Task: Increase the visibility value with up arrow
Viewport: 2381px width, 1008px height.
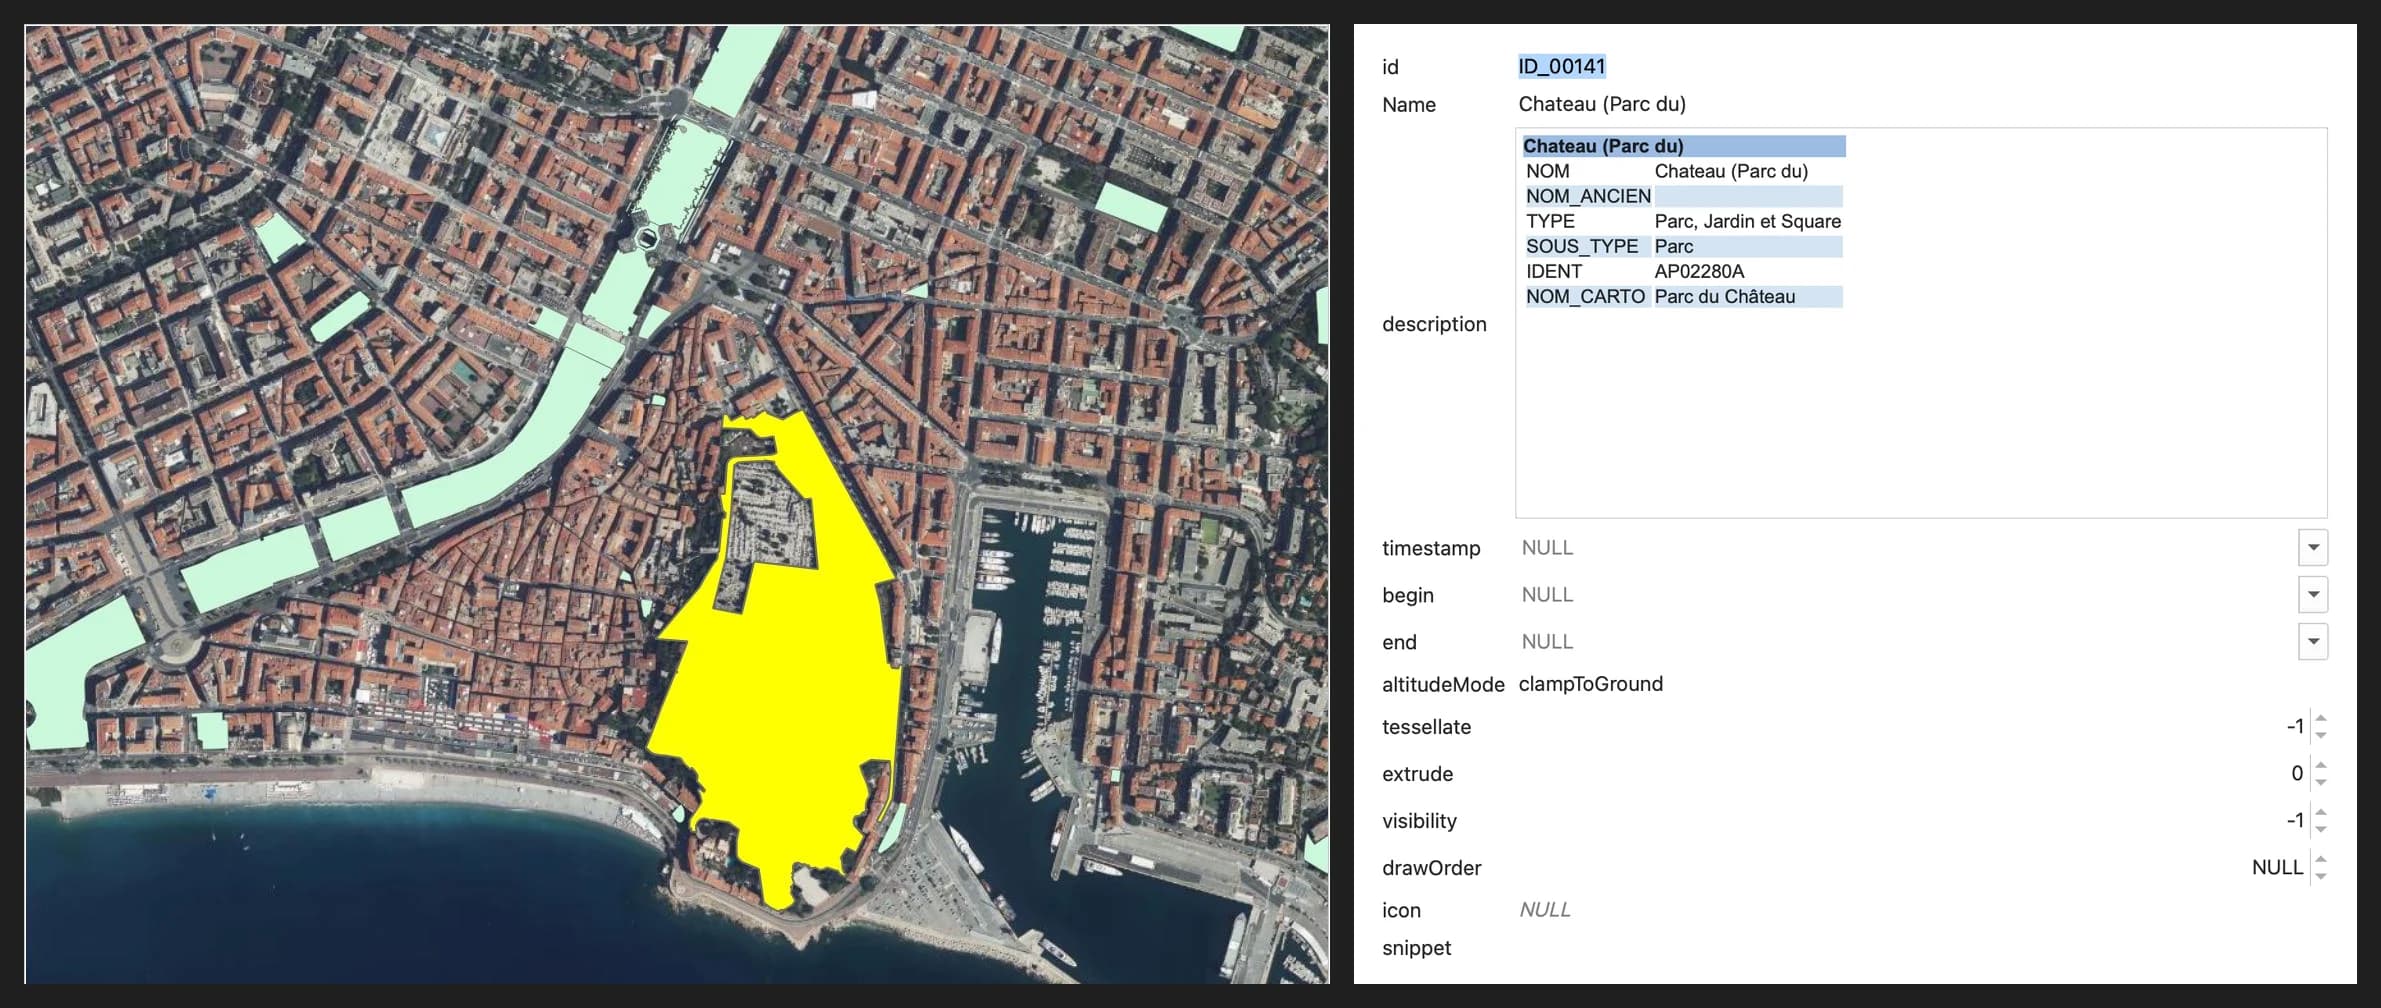Action: [x=2321, y=813]
